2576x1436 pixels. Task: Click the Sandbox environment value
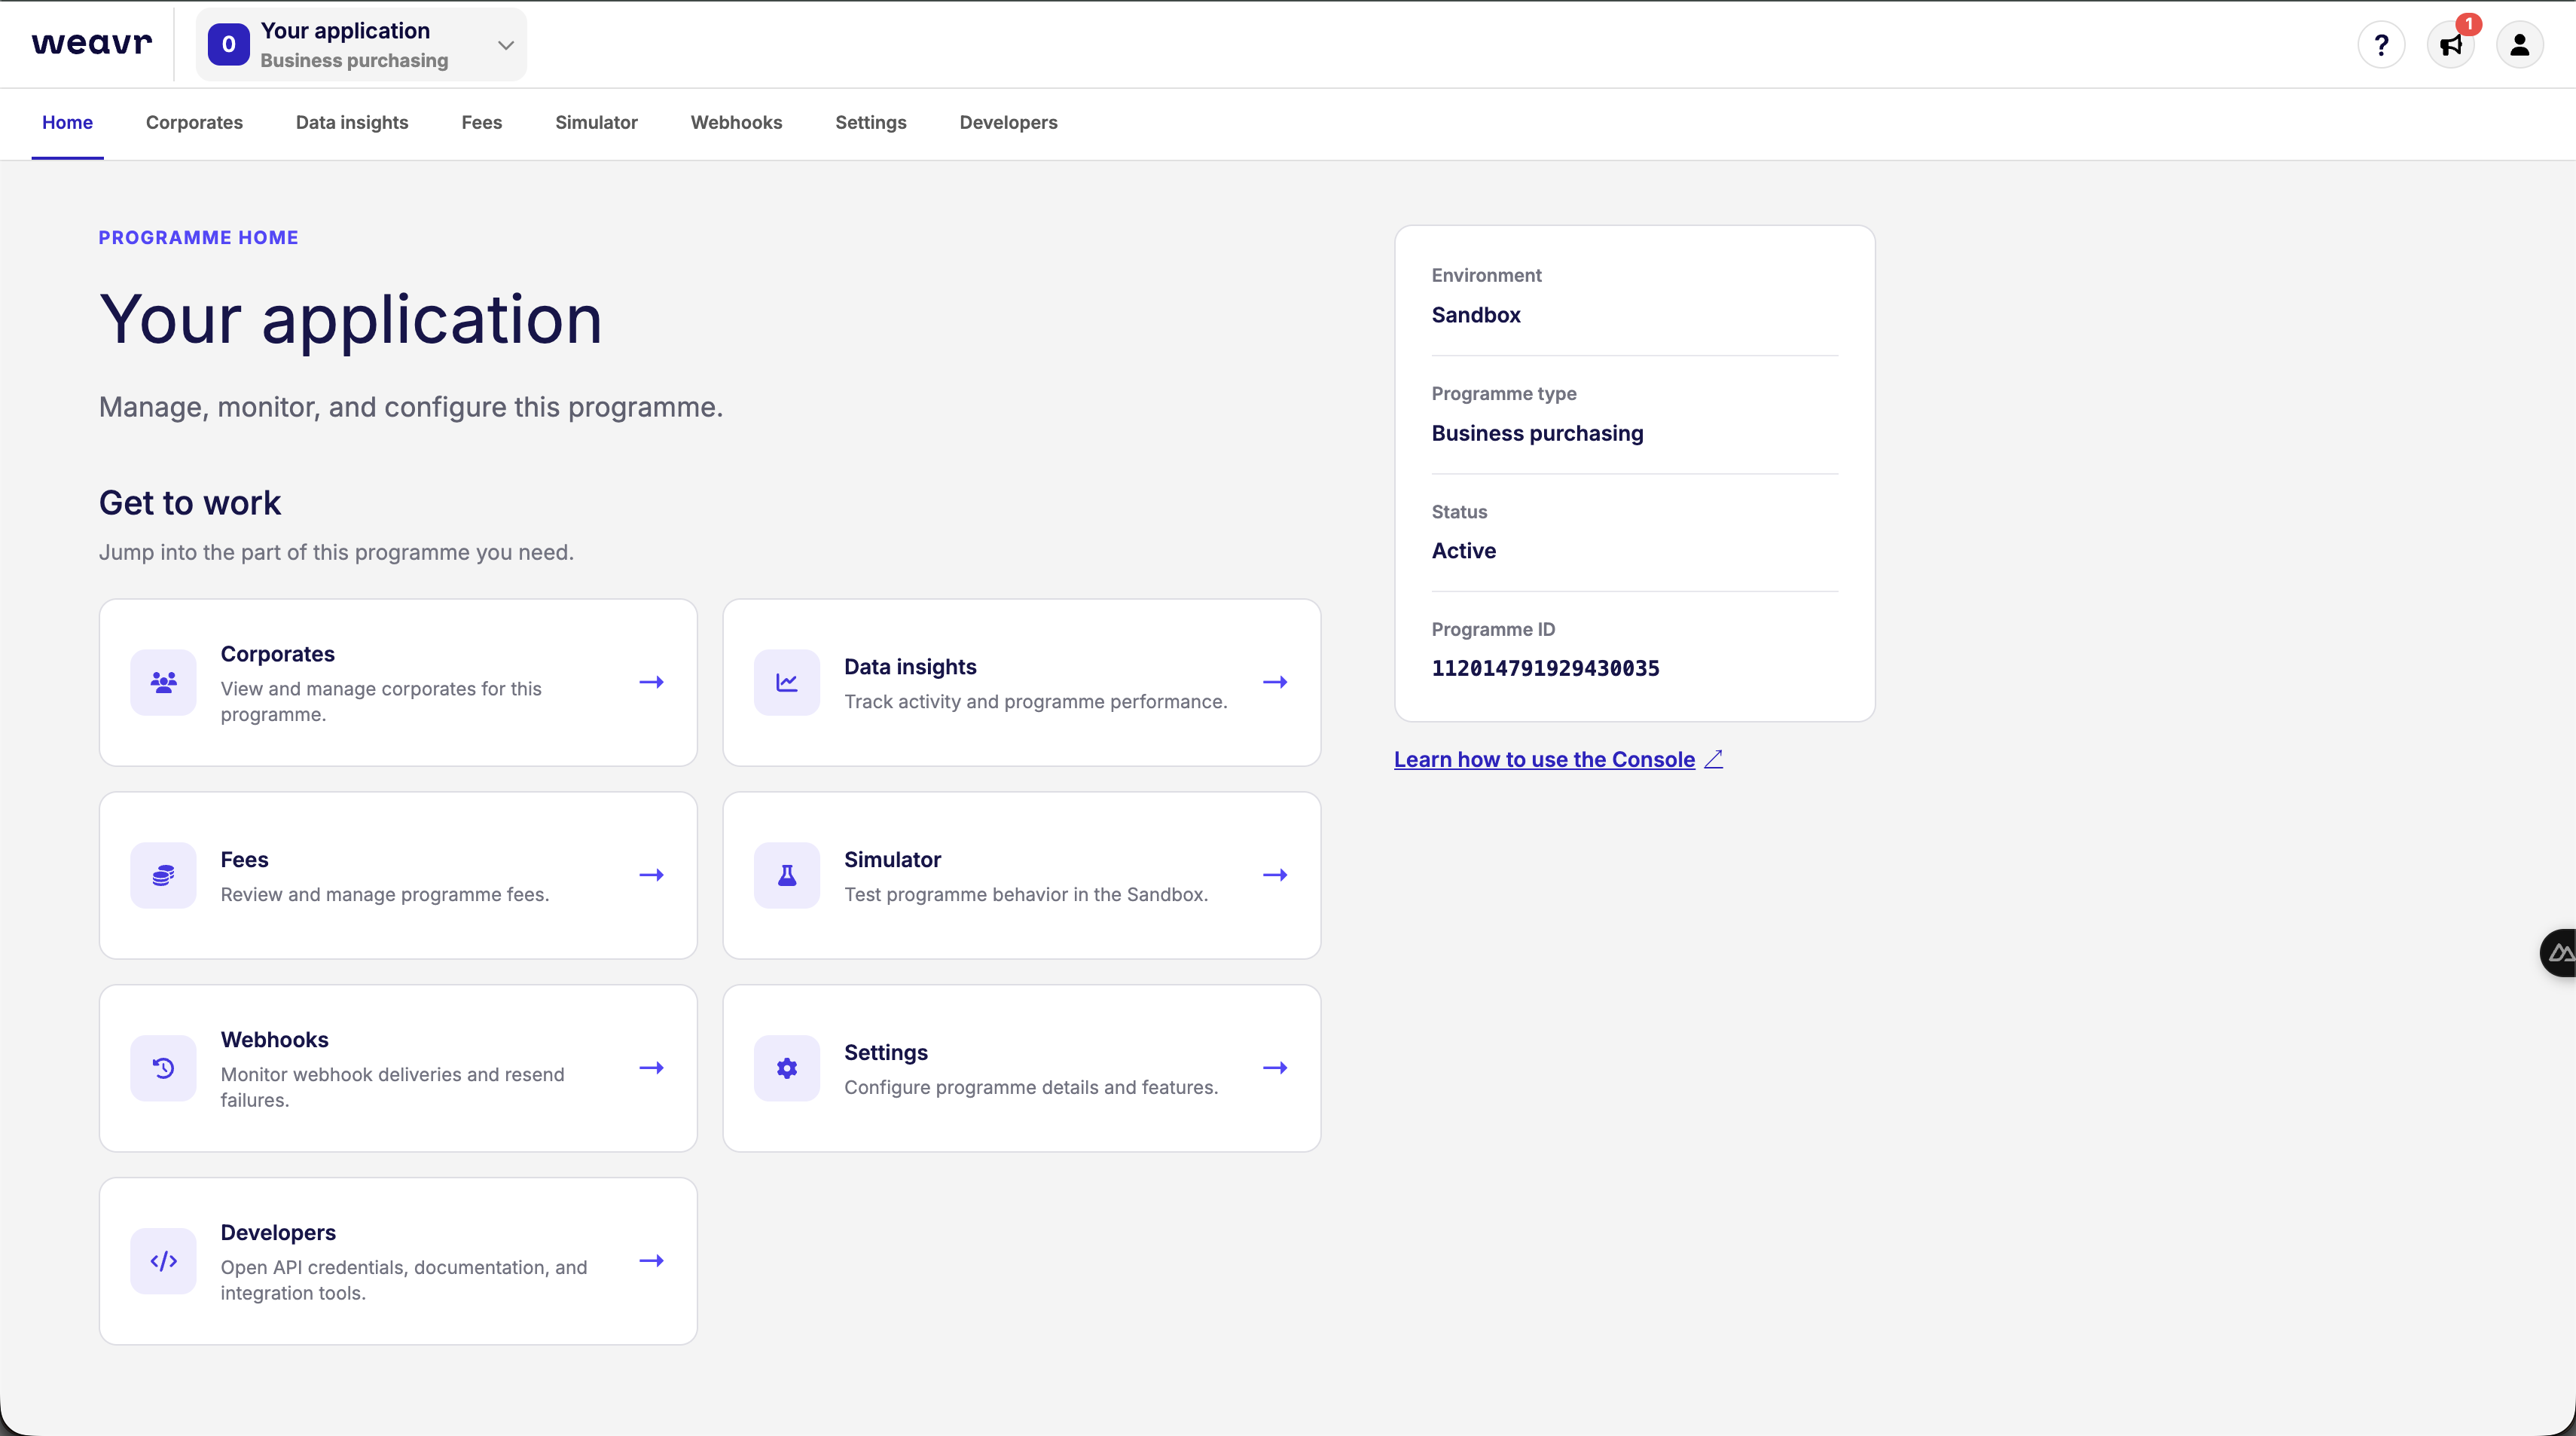click(x=1475, y=315)
